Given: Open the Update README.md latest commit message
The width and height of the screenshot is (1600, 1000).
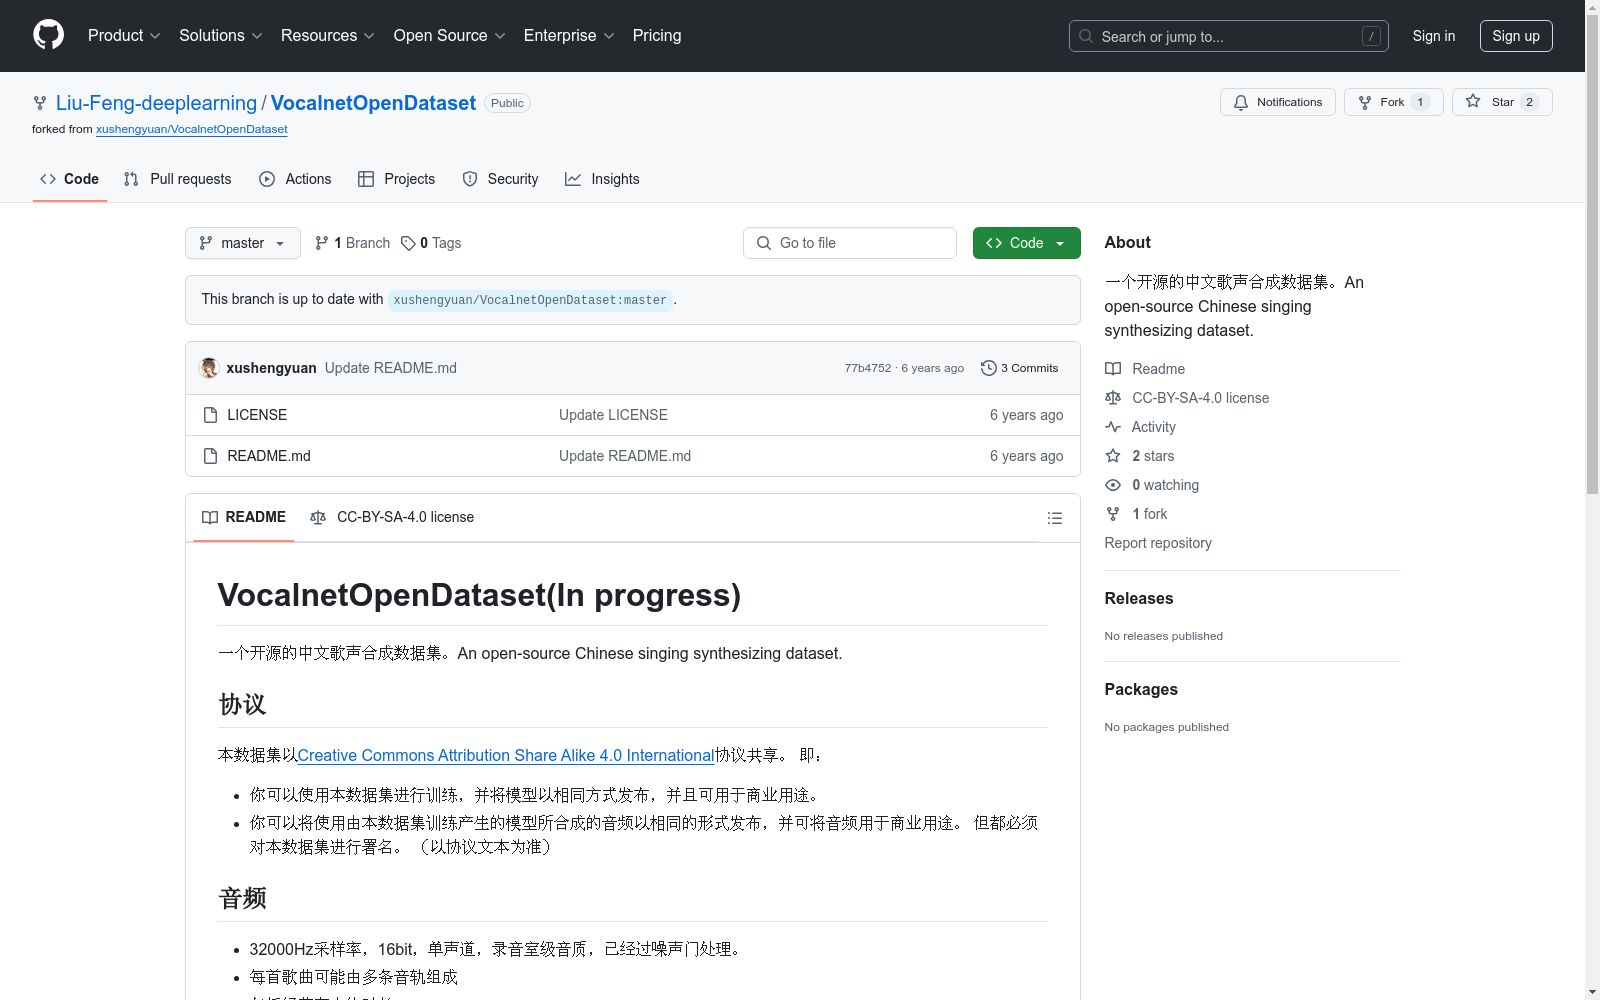Looking at the screenshot, I should pyautogui.click(x=391, y=368).
